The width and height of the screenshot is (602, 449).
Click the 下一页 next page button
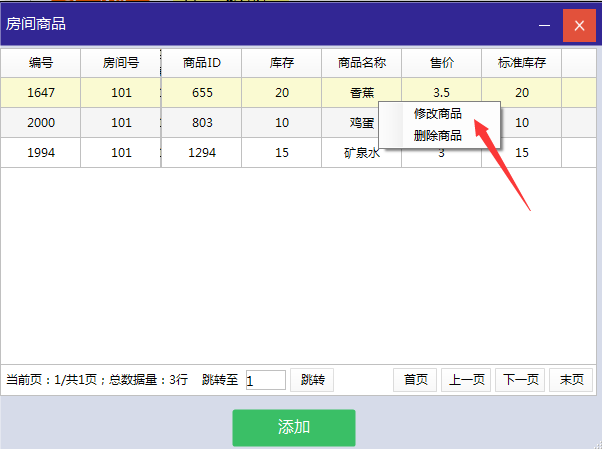pyautogui.click(x=520, y=380)
